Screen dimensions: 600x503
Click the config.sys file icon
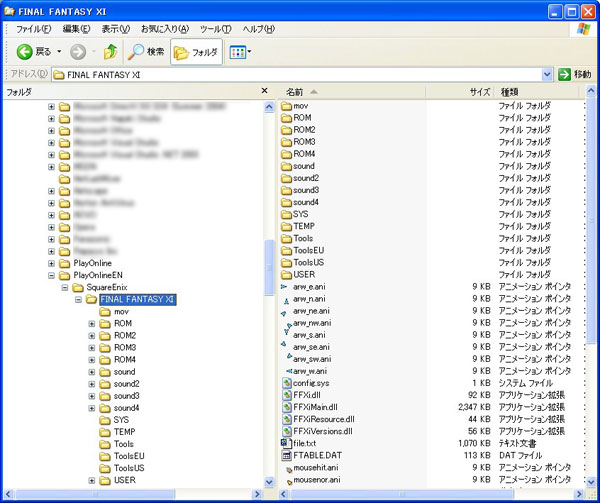coord(287,383)
